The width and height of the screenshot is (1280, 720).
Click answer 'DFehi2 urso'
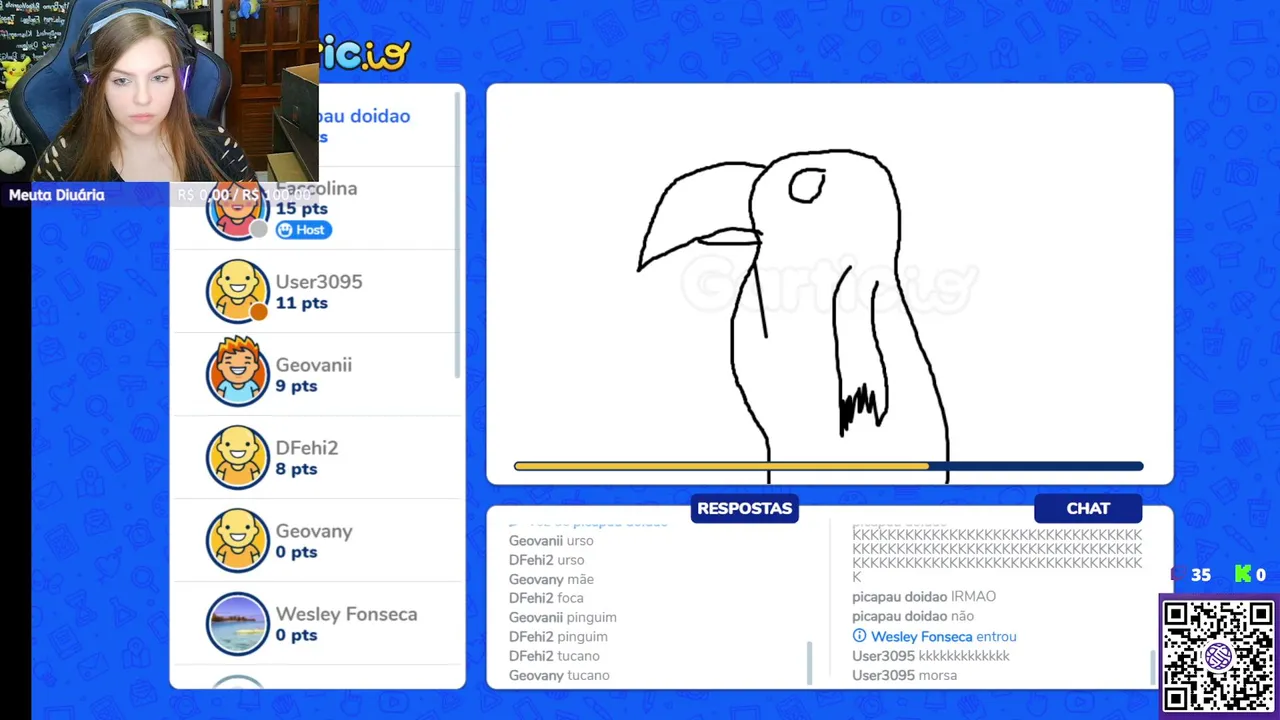(547, 560)
